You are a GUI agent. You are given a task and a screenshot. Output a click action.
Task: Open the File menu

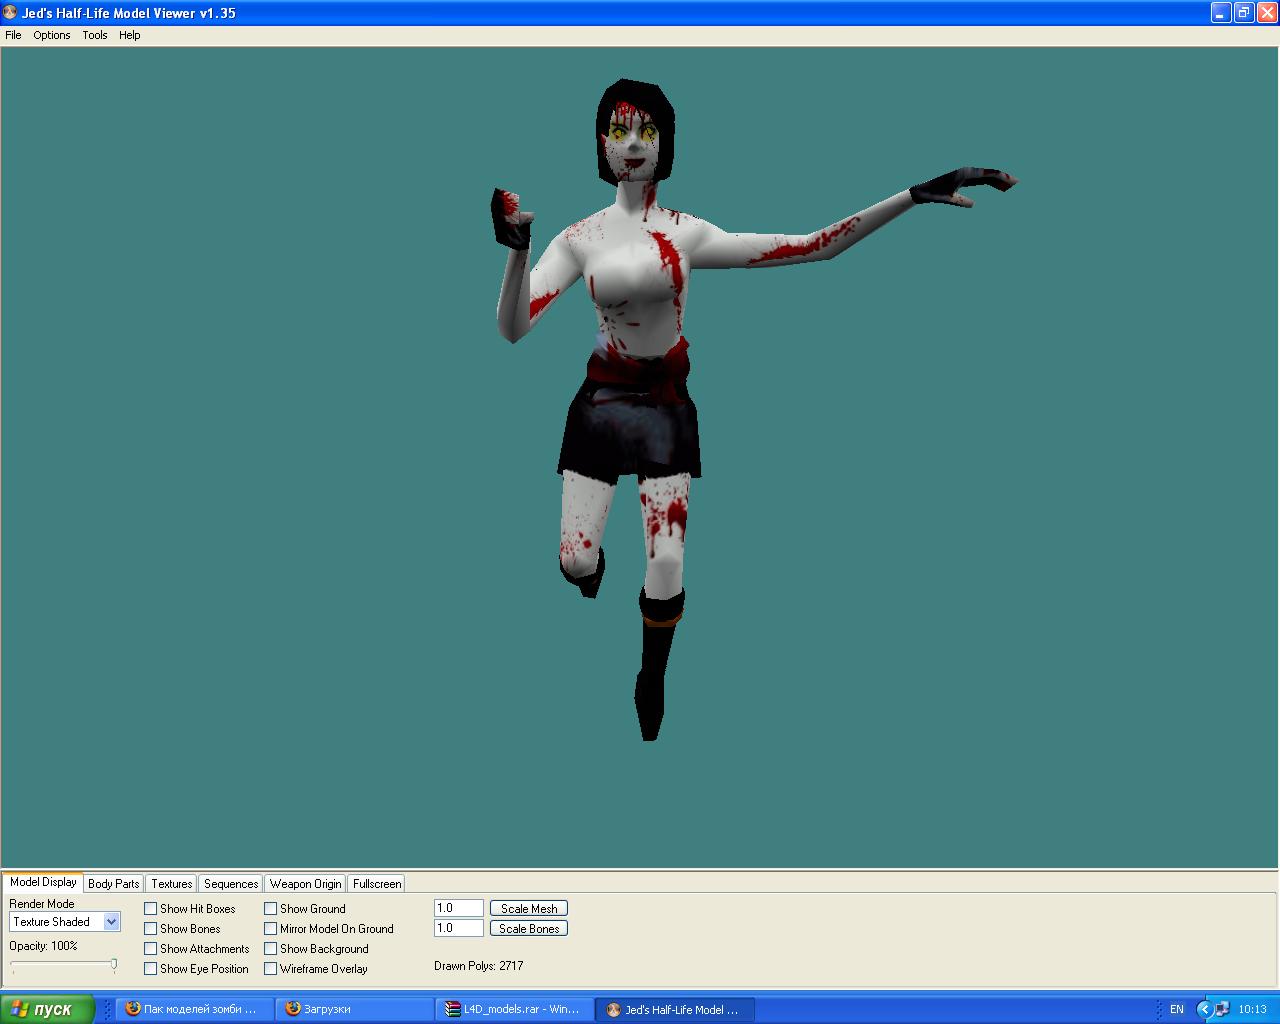click(13, 35)
